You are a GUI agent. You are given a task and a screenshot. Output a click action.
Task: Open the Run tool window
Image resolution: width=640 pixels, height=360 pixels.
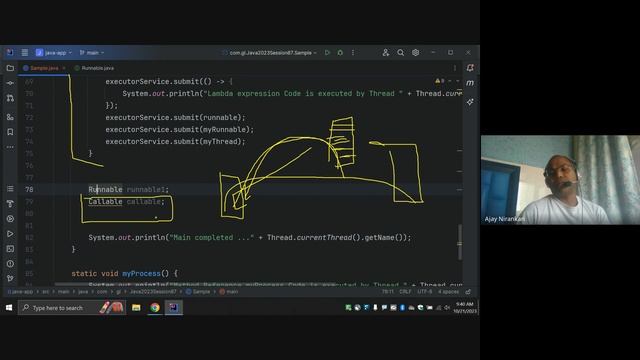(x=10, y=234)
